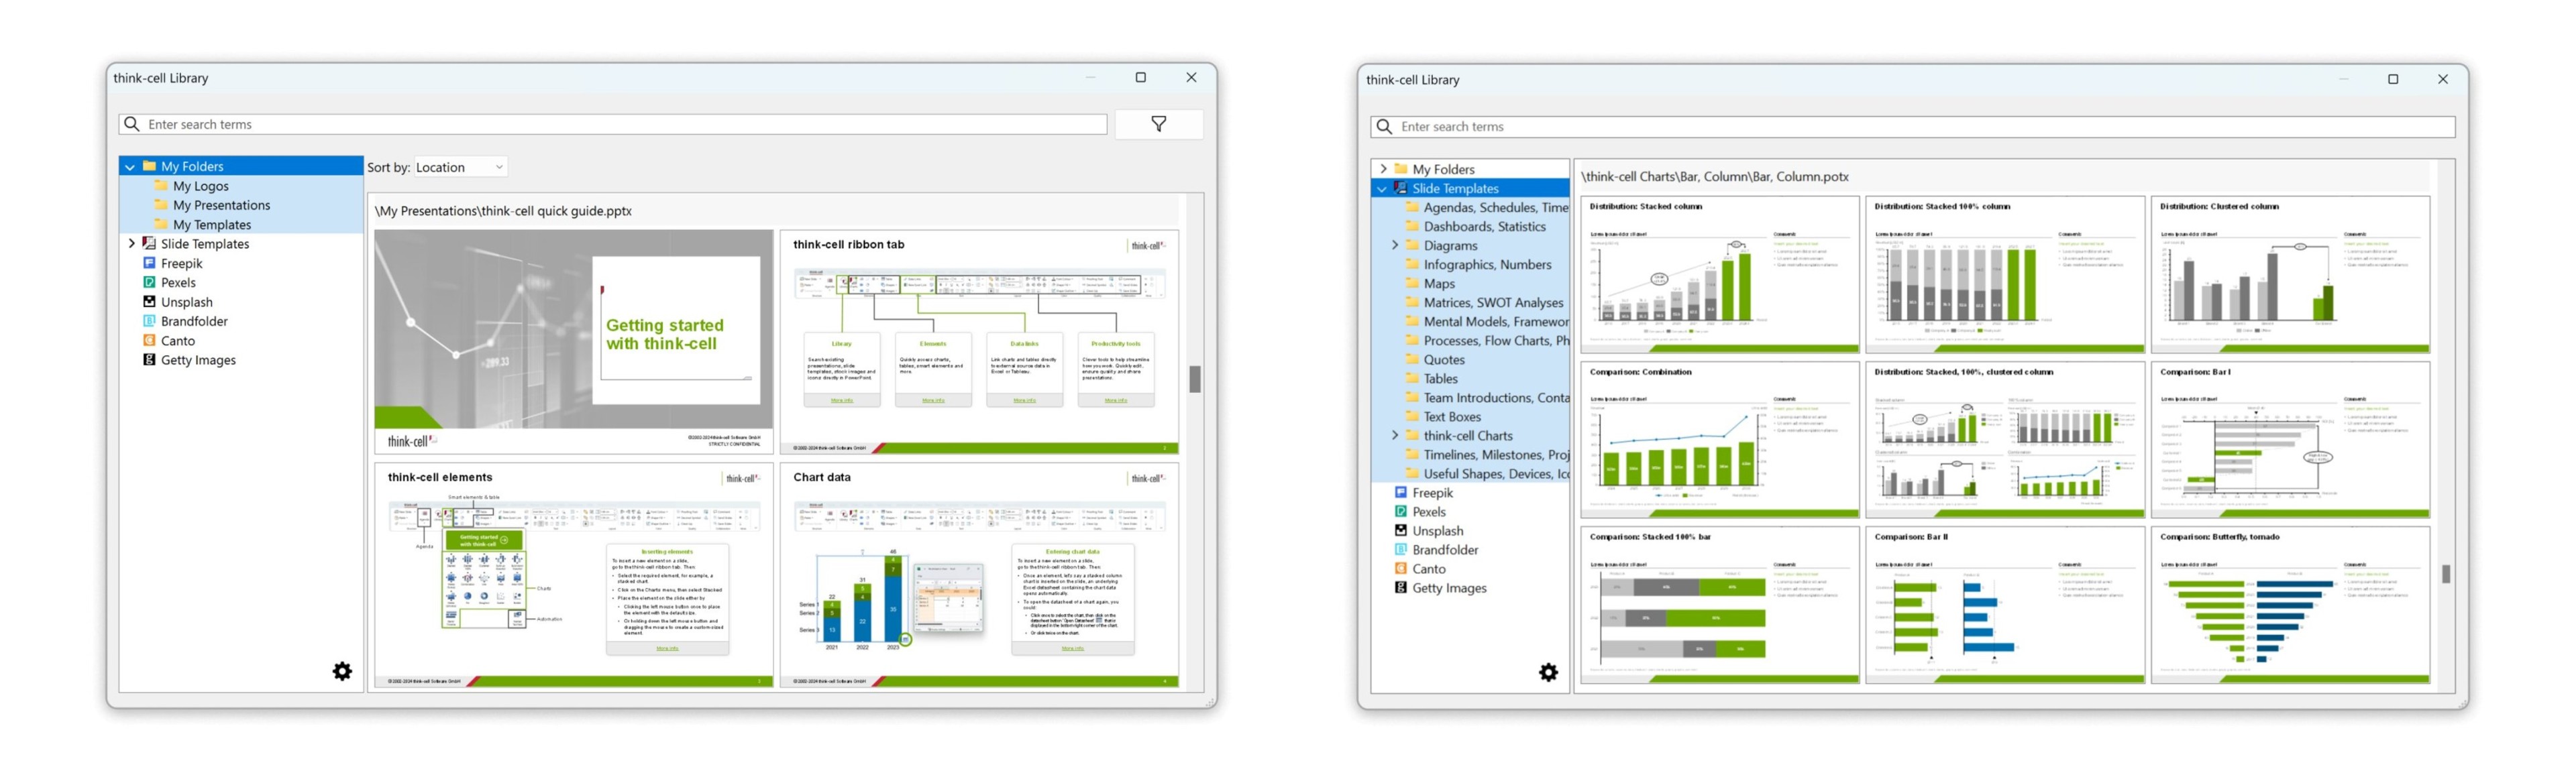Maximize the left think-cell Library window
2576x773 pixels.
coord(1140,77)
